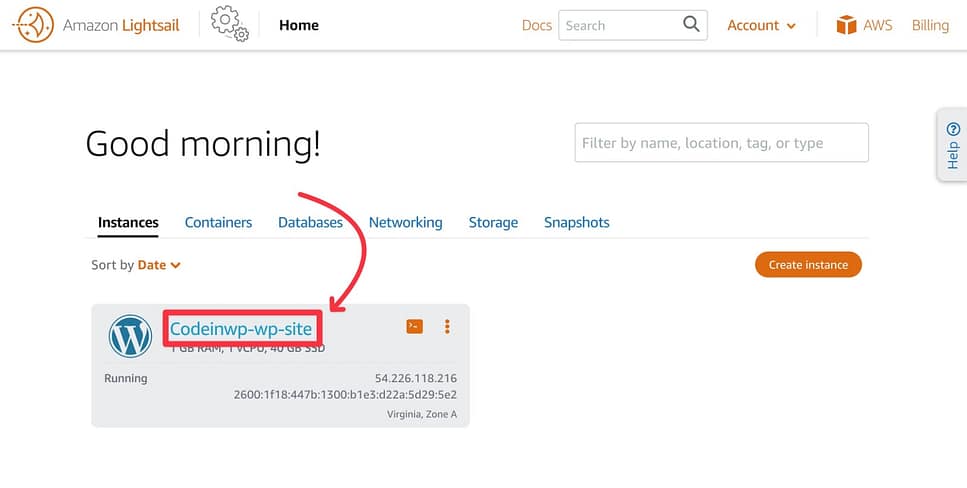The height and width of the screenshot is (488, 967).
Task: Click the WordPress logo on instance card
Action: [130, 336]
